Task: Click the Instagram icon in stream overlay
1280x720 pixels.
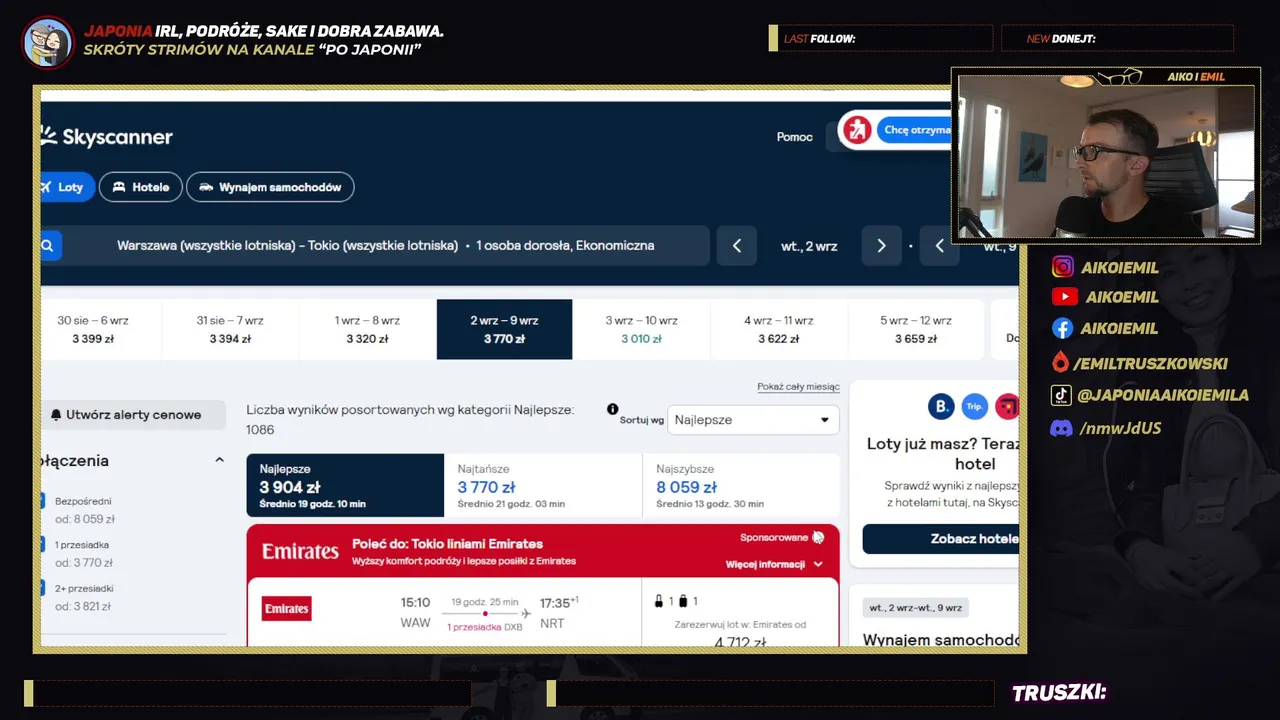Action: click(x=1063, y=267)
